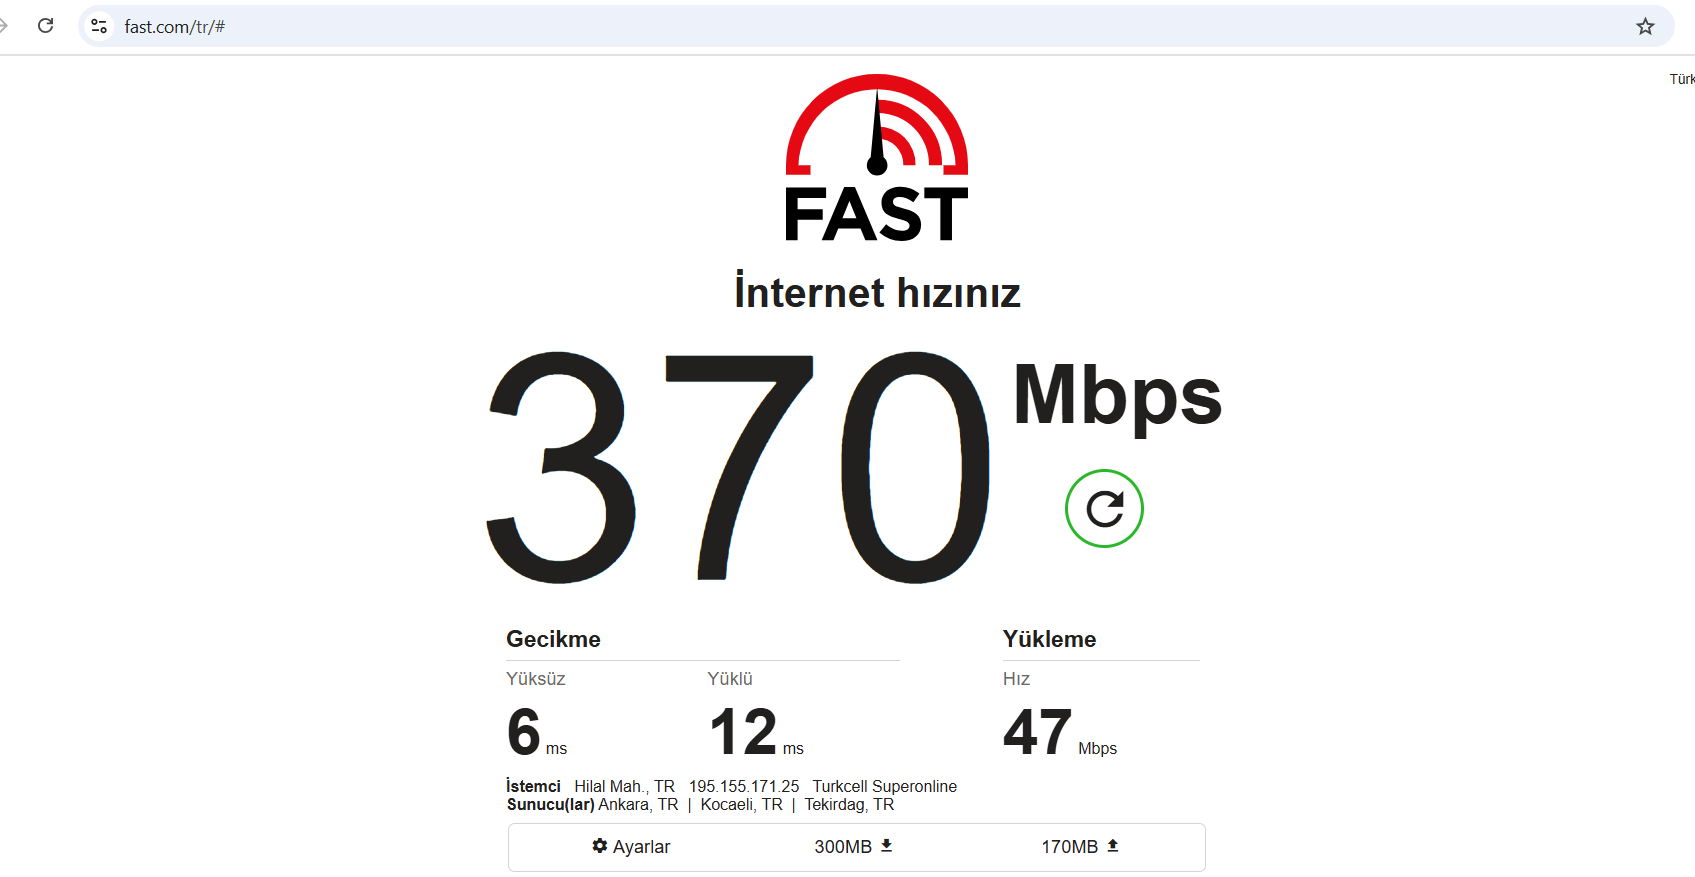This screenshot has height=877, width=1695.
Task: Open the Türkçe language selector
Action: 1682,79
